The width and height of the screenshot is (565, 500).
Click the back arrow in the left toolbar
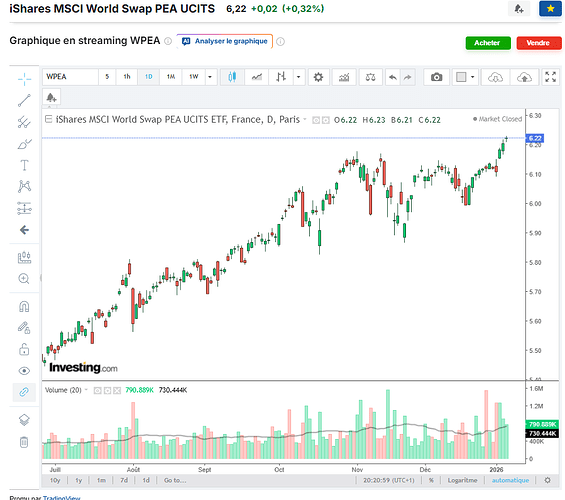click(24, 230)
